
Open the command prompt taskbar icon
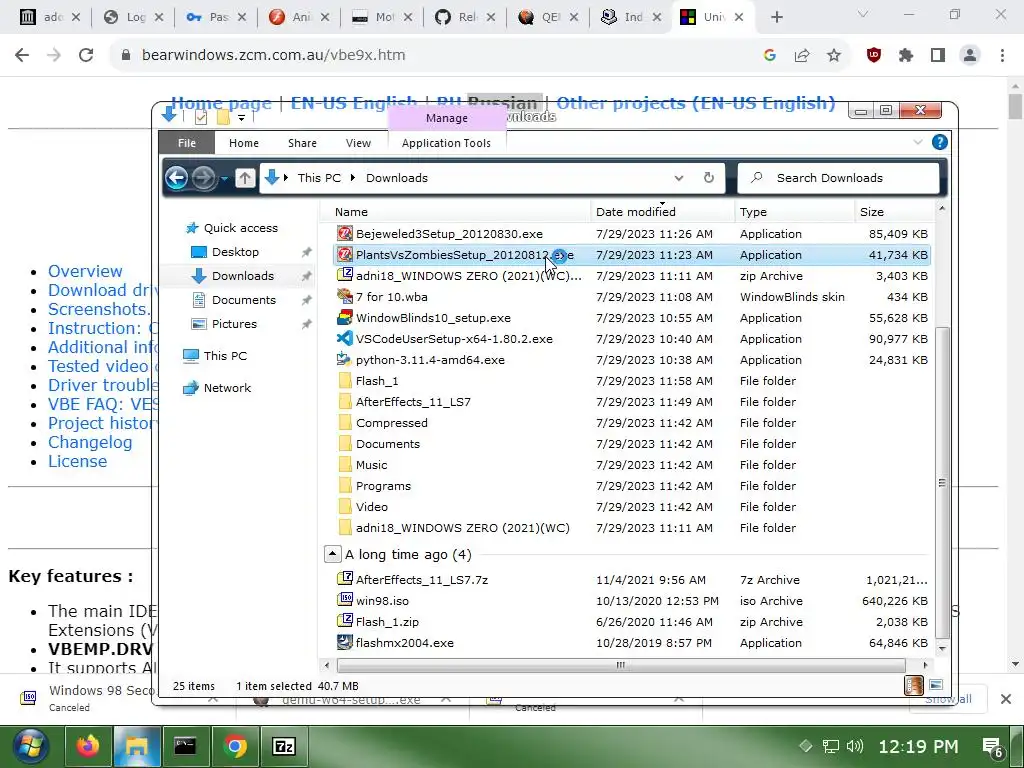[x=185, y=746]
